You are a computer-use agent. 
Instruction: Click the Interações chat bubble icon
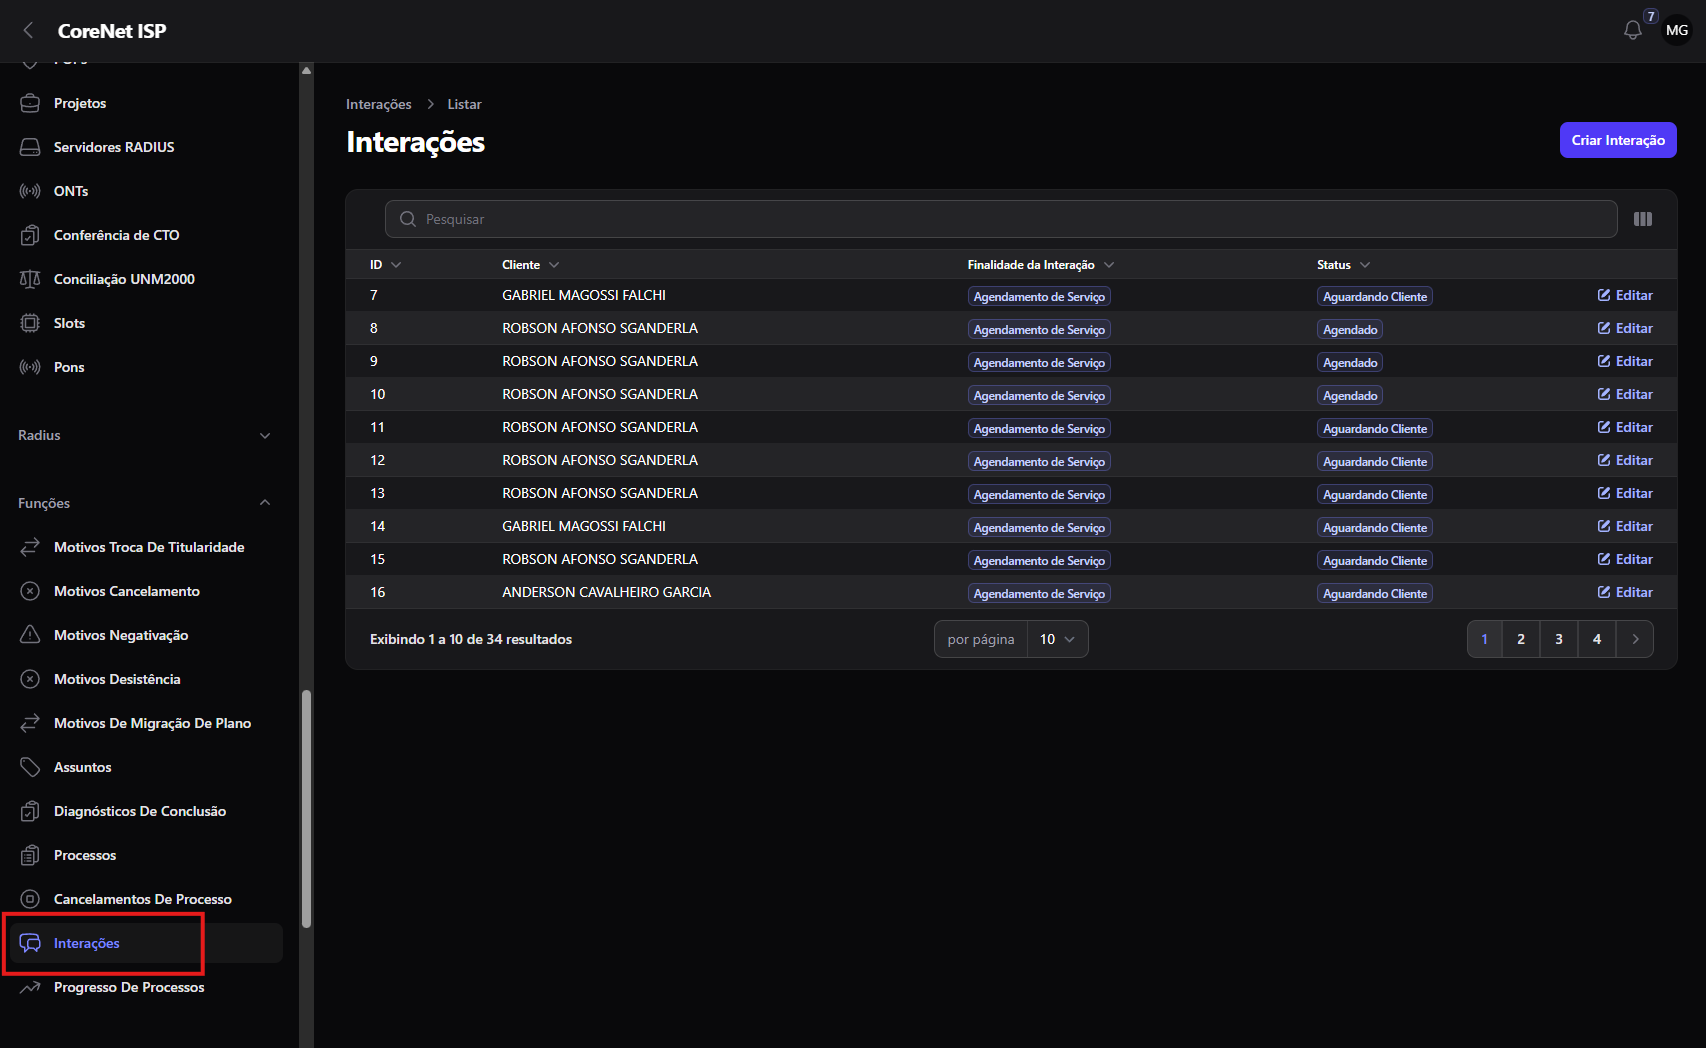point(30,943)
